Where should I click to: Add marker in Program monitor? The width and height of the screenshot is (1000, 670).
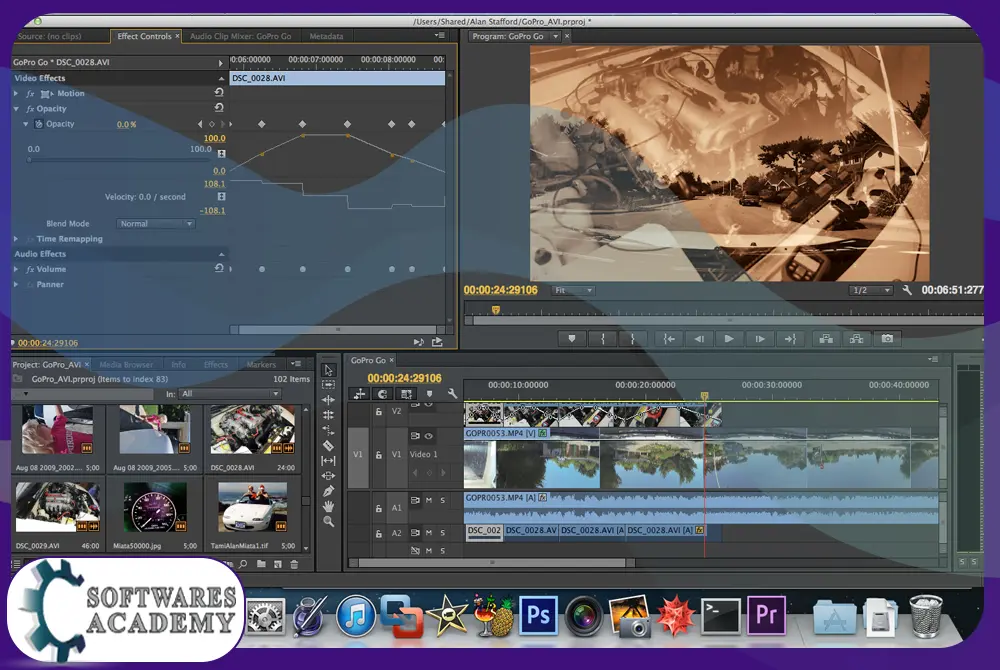(x=571, y=339)
